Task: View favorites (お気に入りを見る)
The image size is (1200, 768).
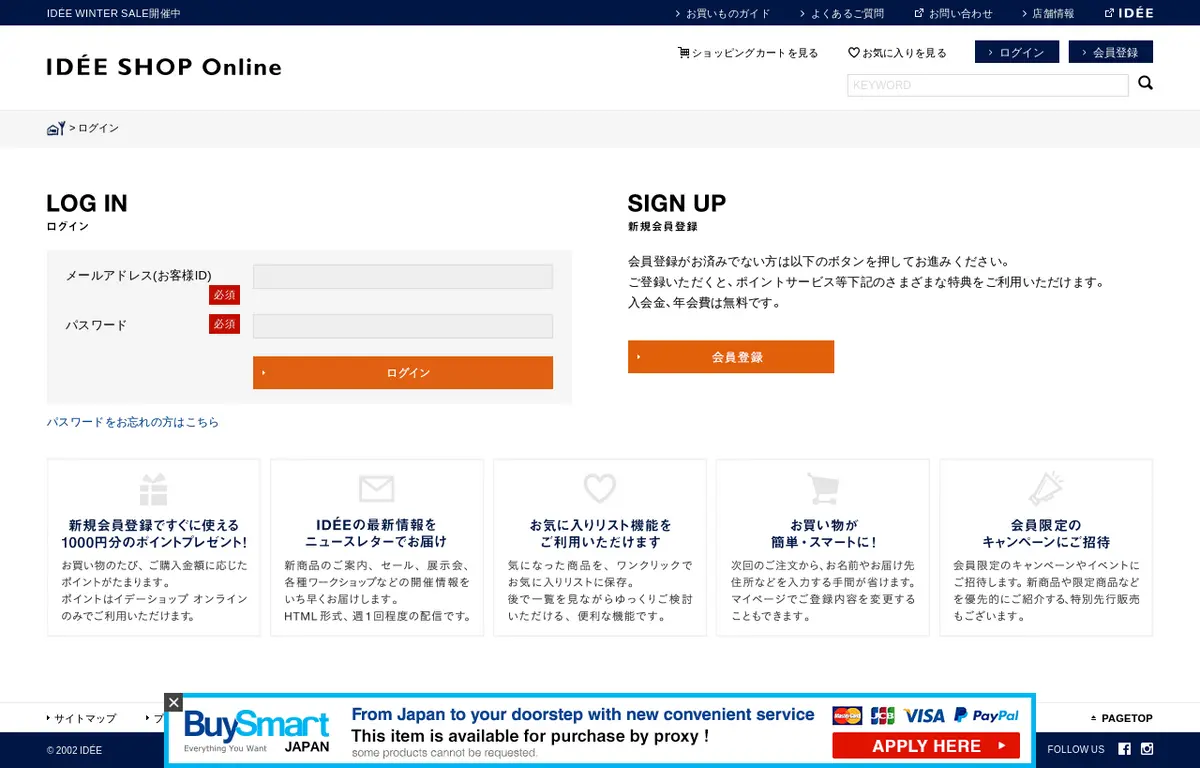Action: click(x=897, y=52)
